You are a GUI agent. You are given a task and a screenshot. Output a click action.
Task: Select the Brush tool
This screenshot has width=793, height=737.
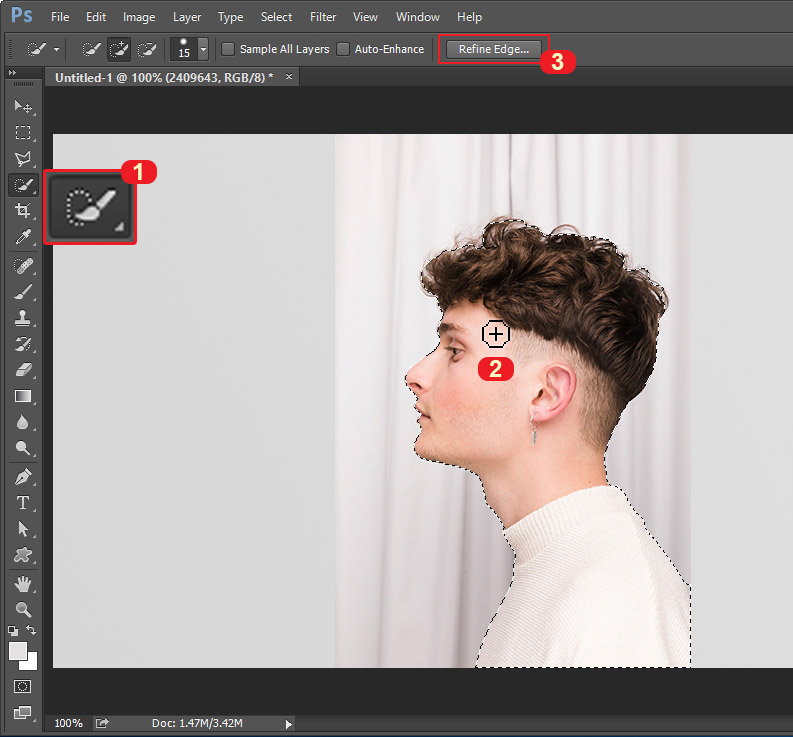click(23, 292)
